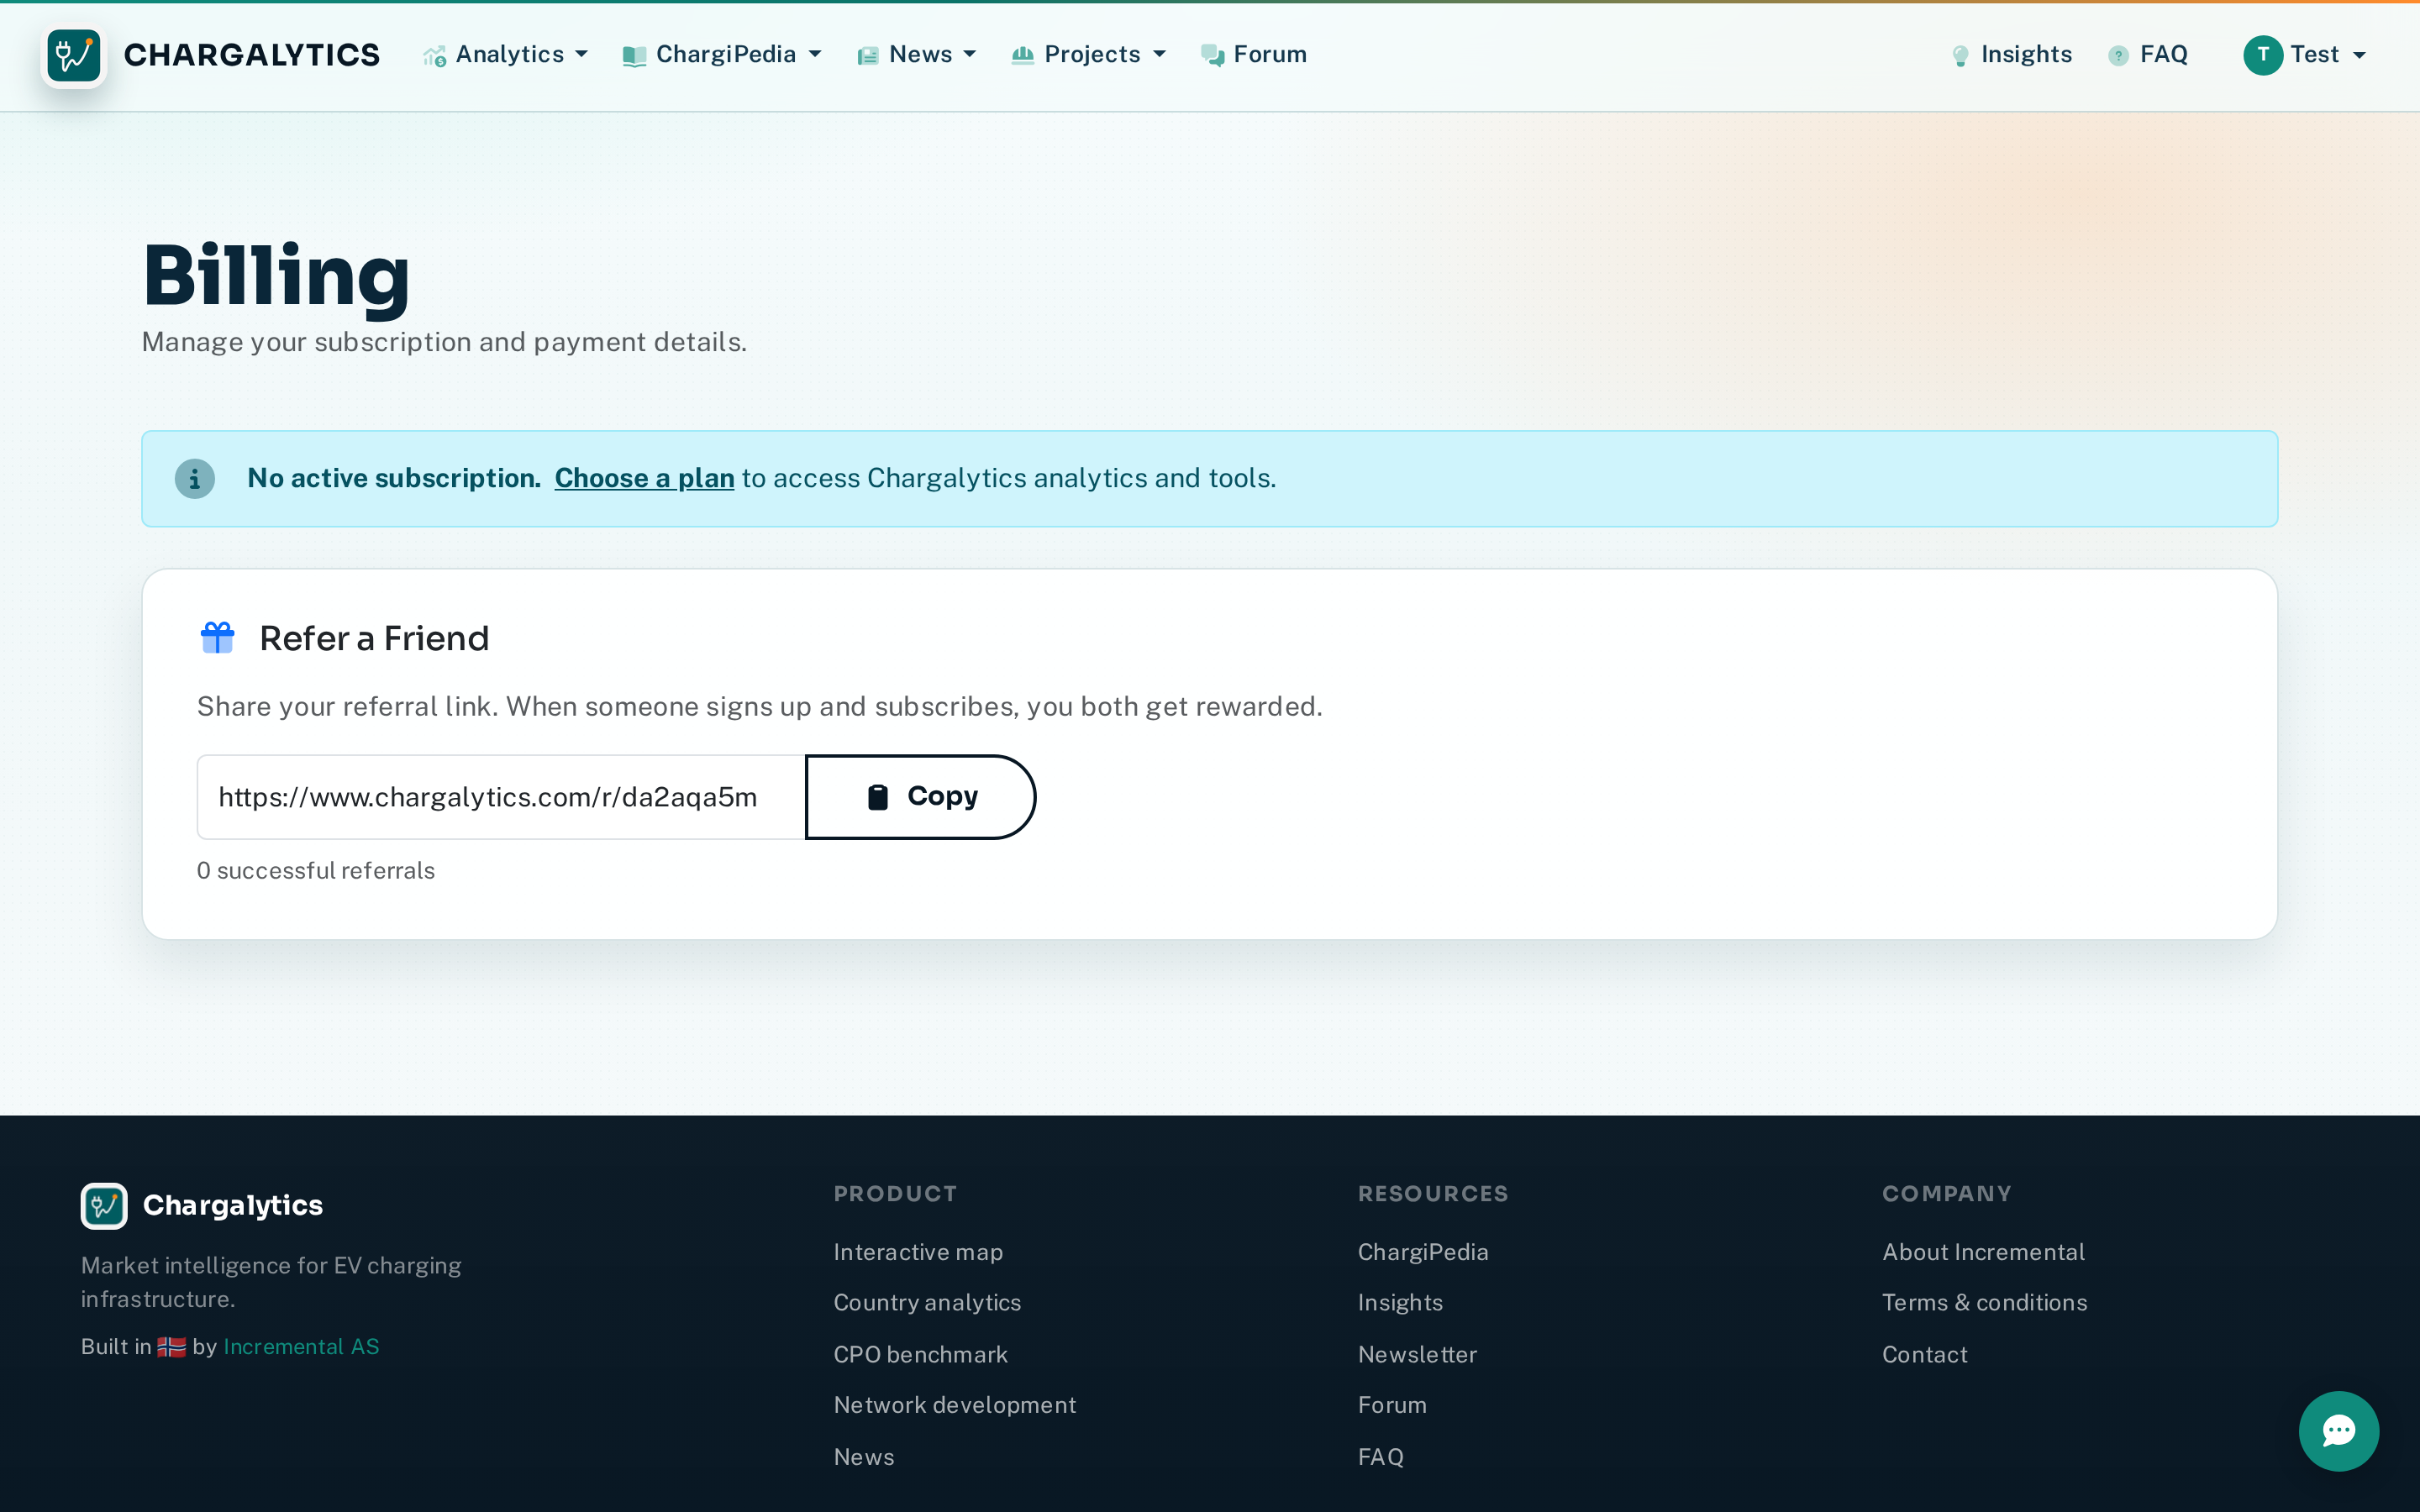Image resolution: width=2420 pixels, height=1512 pixels.
Task: Open the News dropdown menu
Action: pyautogui.click(x=916, y=55)
